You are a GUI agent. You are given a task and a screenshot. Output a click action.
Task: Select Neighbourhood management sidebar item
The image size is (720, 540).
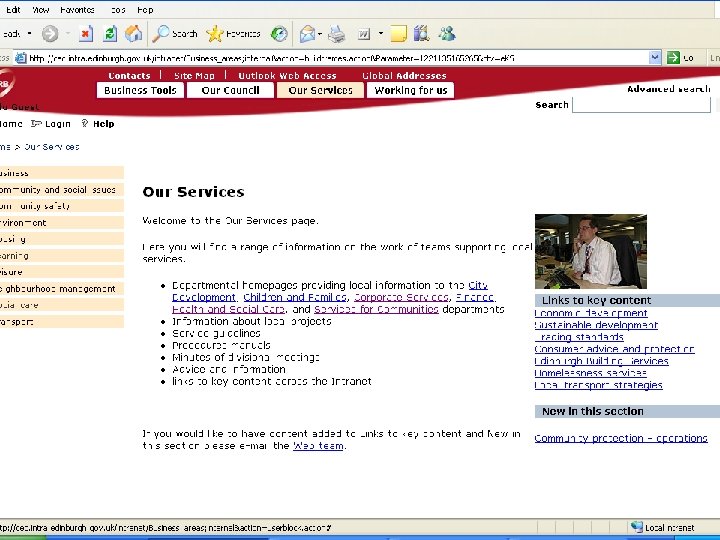point(62,288)
